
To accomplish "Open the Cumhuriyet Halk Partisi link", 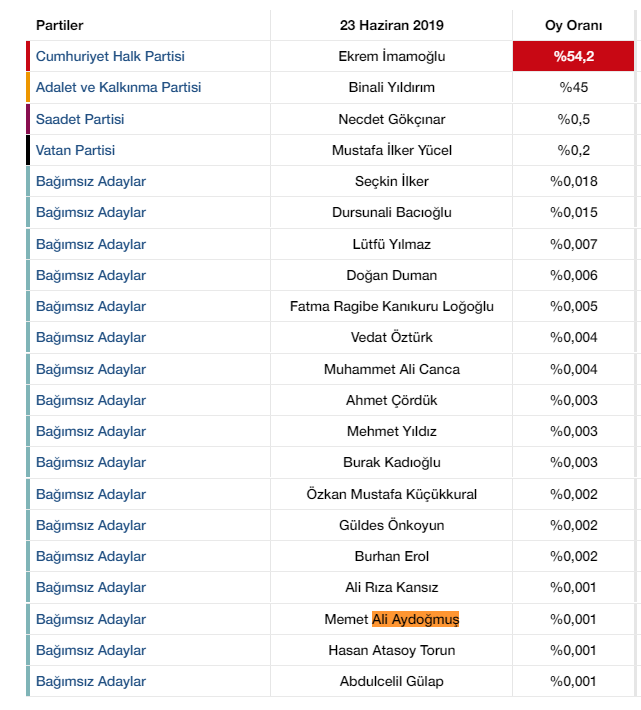I will 110,56.
